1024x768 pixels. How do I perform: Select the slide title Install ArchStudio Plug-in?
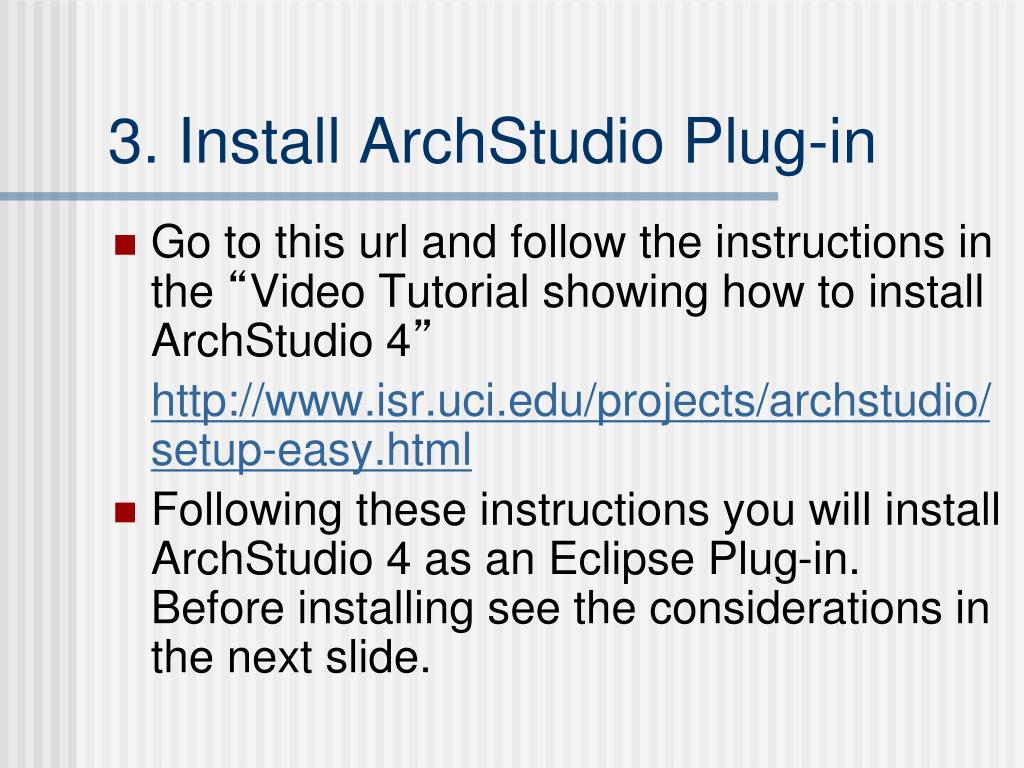pos(492,142)
